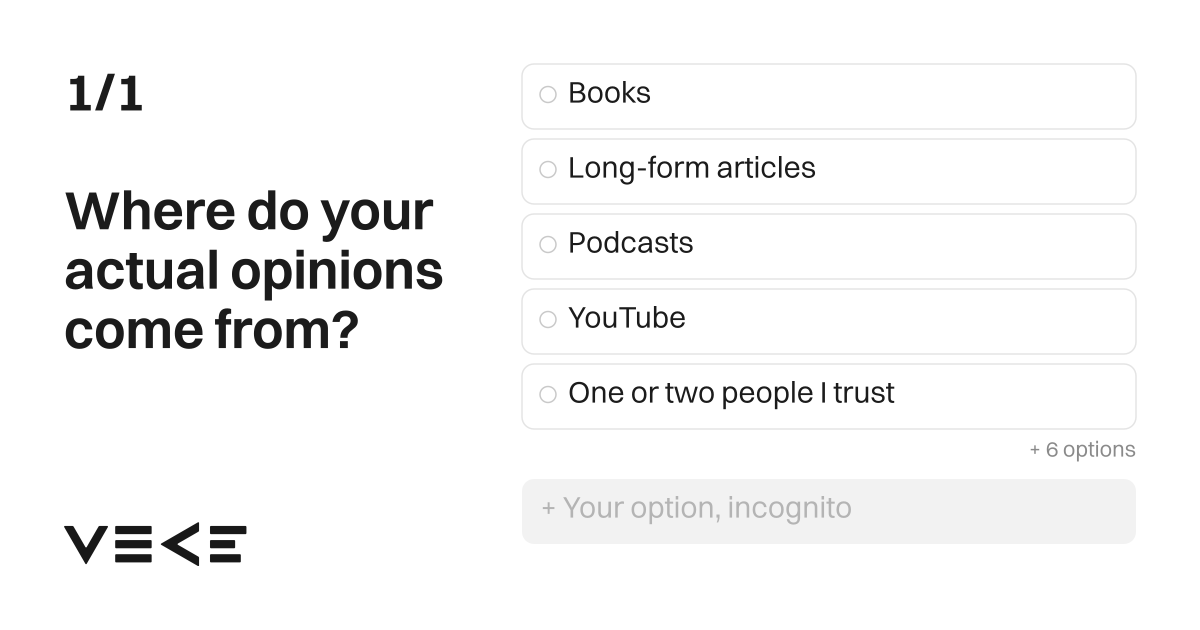Mark the YouTube radio circle
Screen dimensions: 1200x630
coord(547,320)
